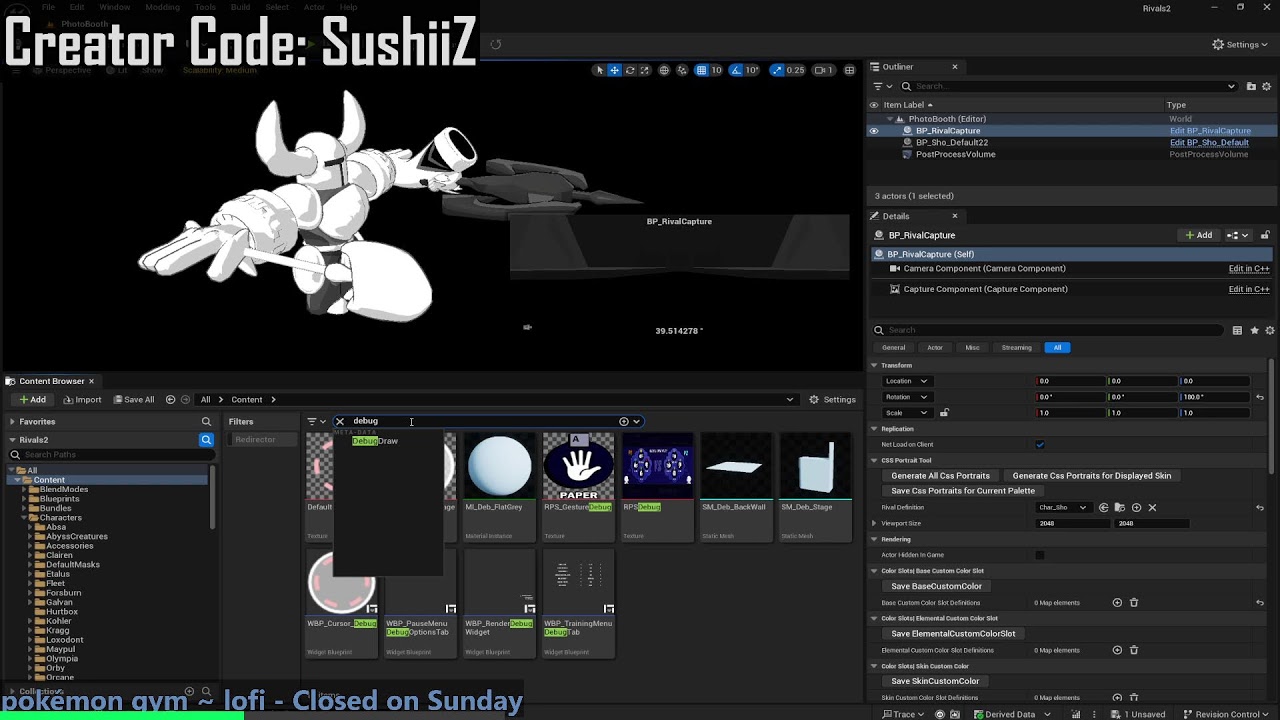The image size is (1280, 720).
Task: Click the viewport layout maximize icon
Action: [850, 70]
